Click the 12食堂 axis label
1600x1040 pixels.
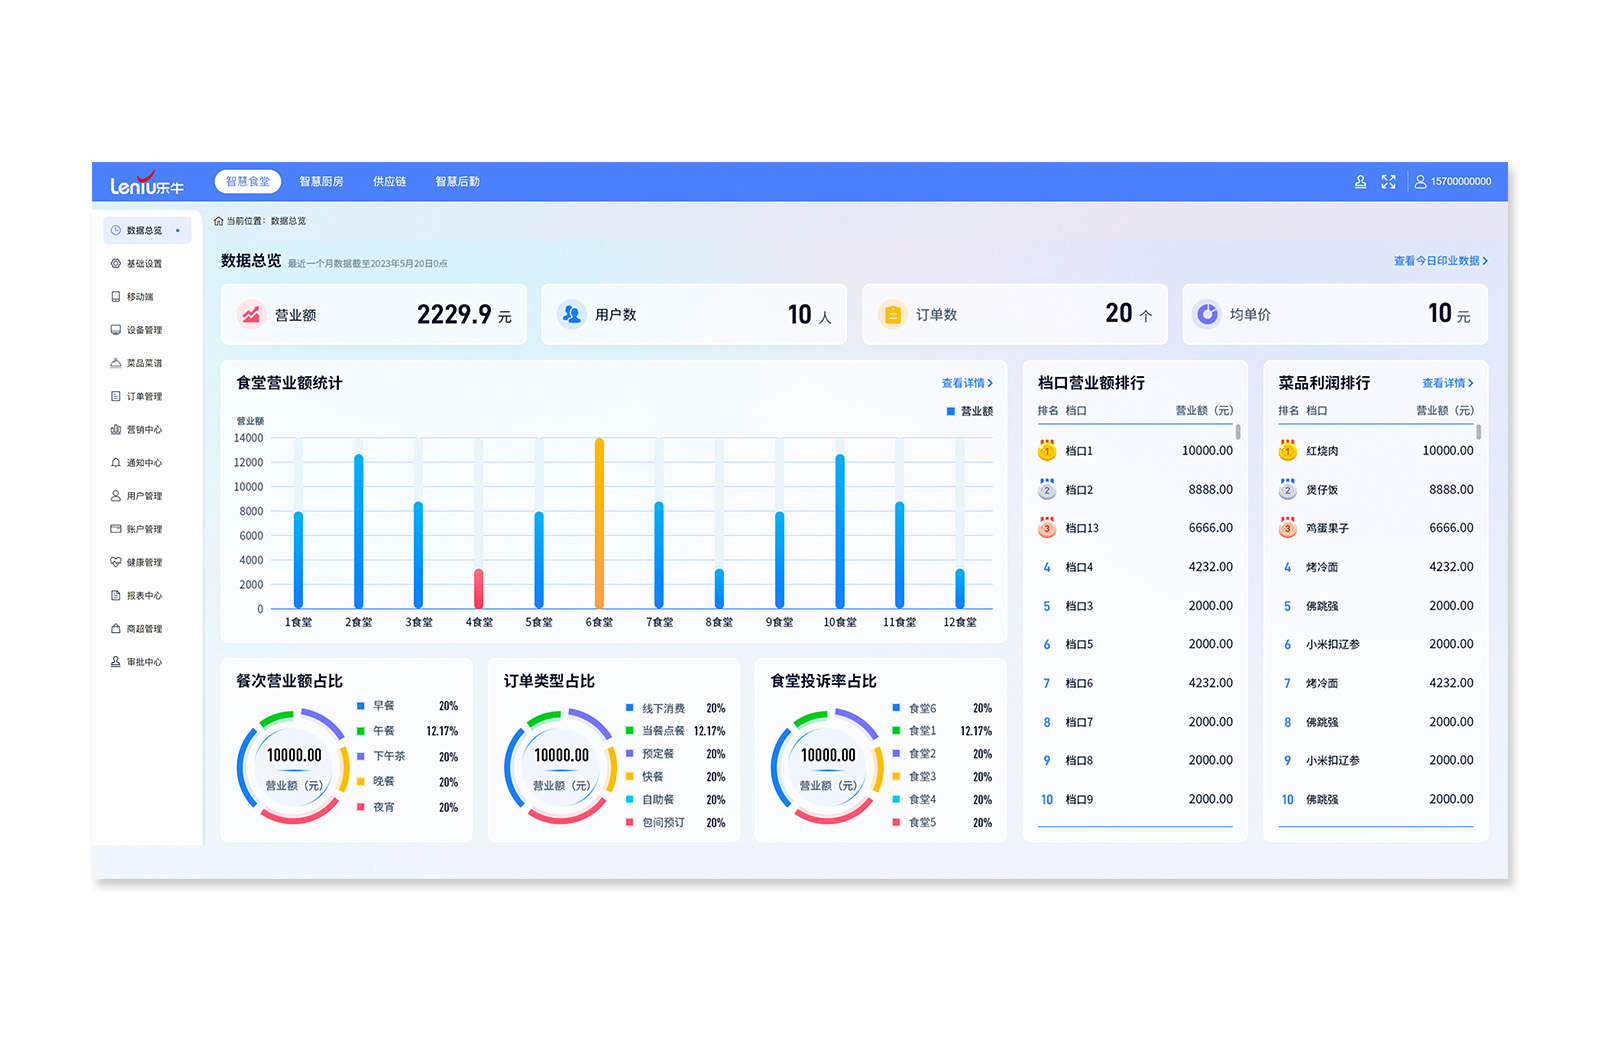point(960,623)
